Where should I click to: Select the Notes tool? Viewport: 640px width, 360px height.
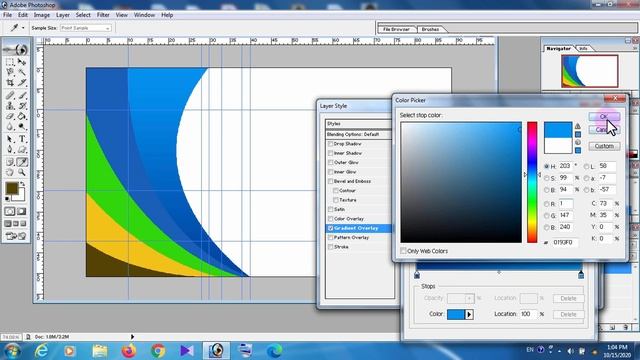tap(10, 162)
